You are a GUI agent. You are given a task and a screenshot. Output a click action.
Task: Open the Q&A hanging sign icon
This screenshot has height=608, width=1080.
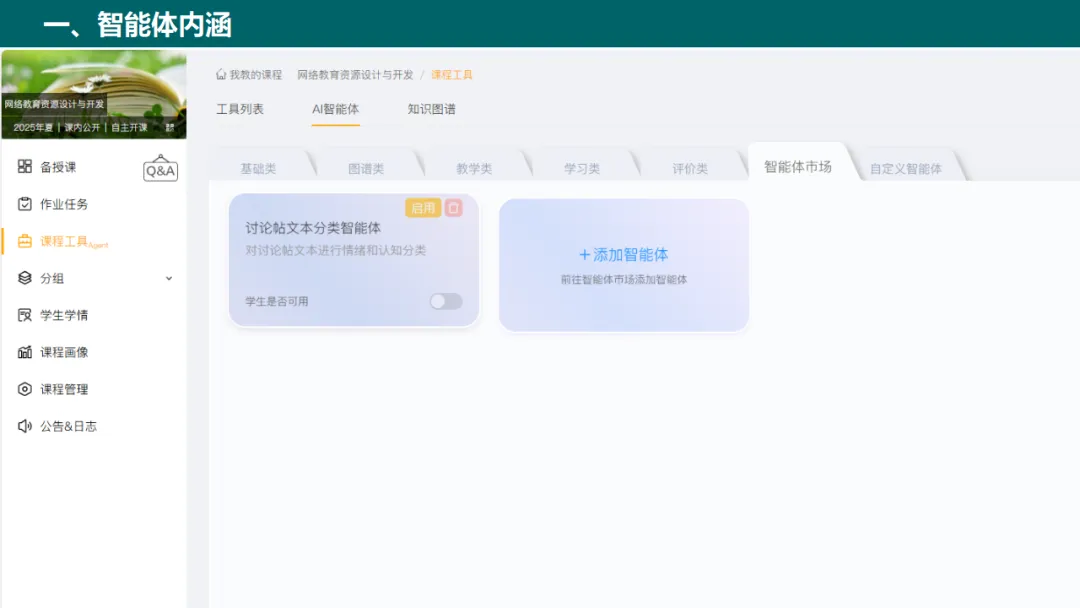click(x=160, y=169)
